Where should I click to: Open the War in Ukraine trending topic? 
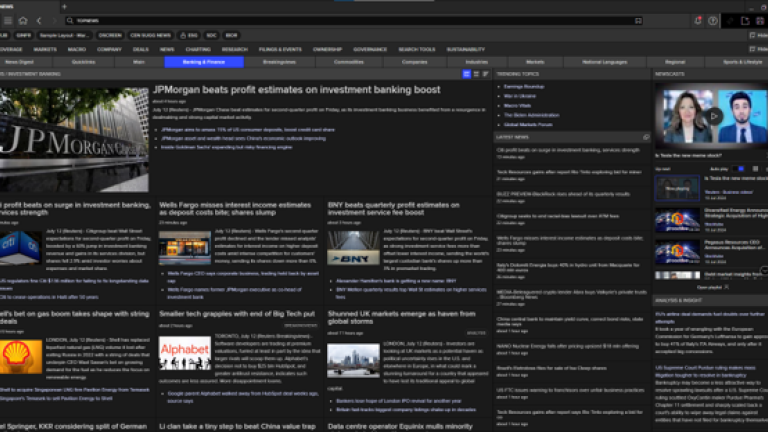[x=518, y=95]
